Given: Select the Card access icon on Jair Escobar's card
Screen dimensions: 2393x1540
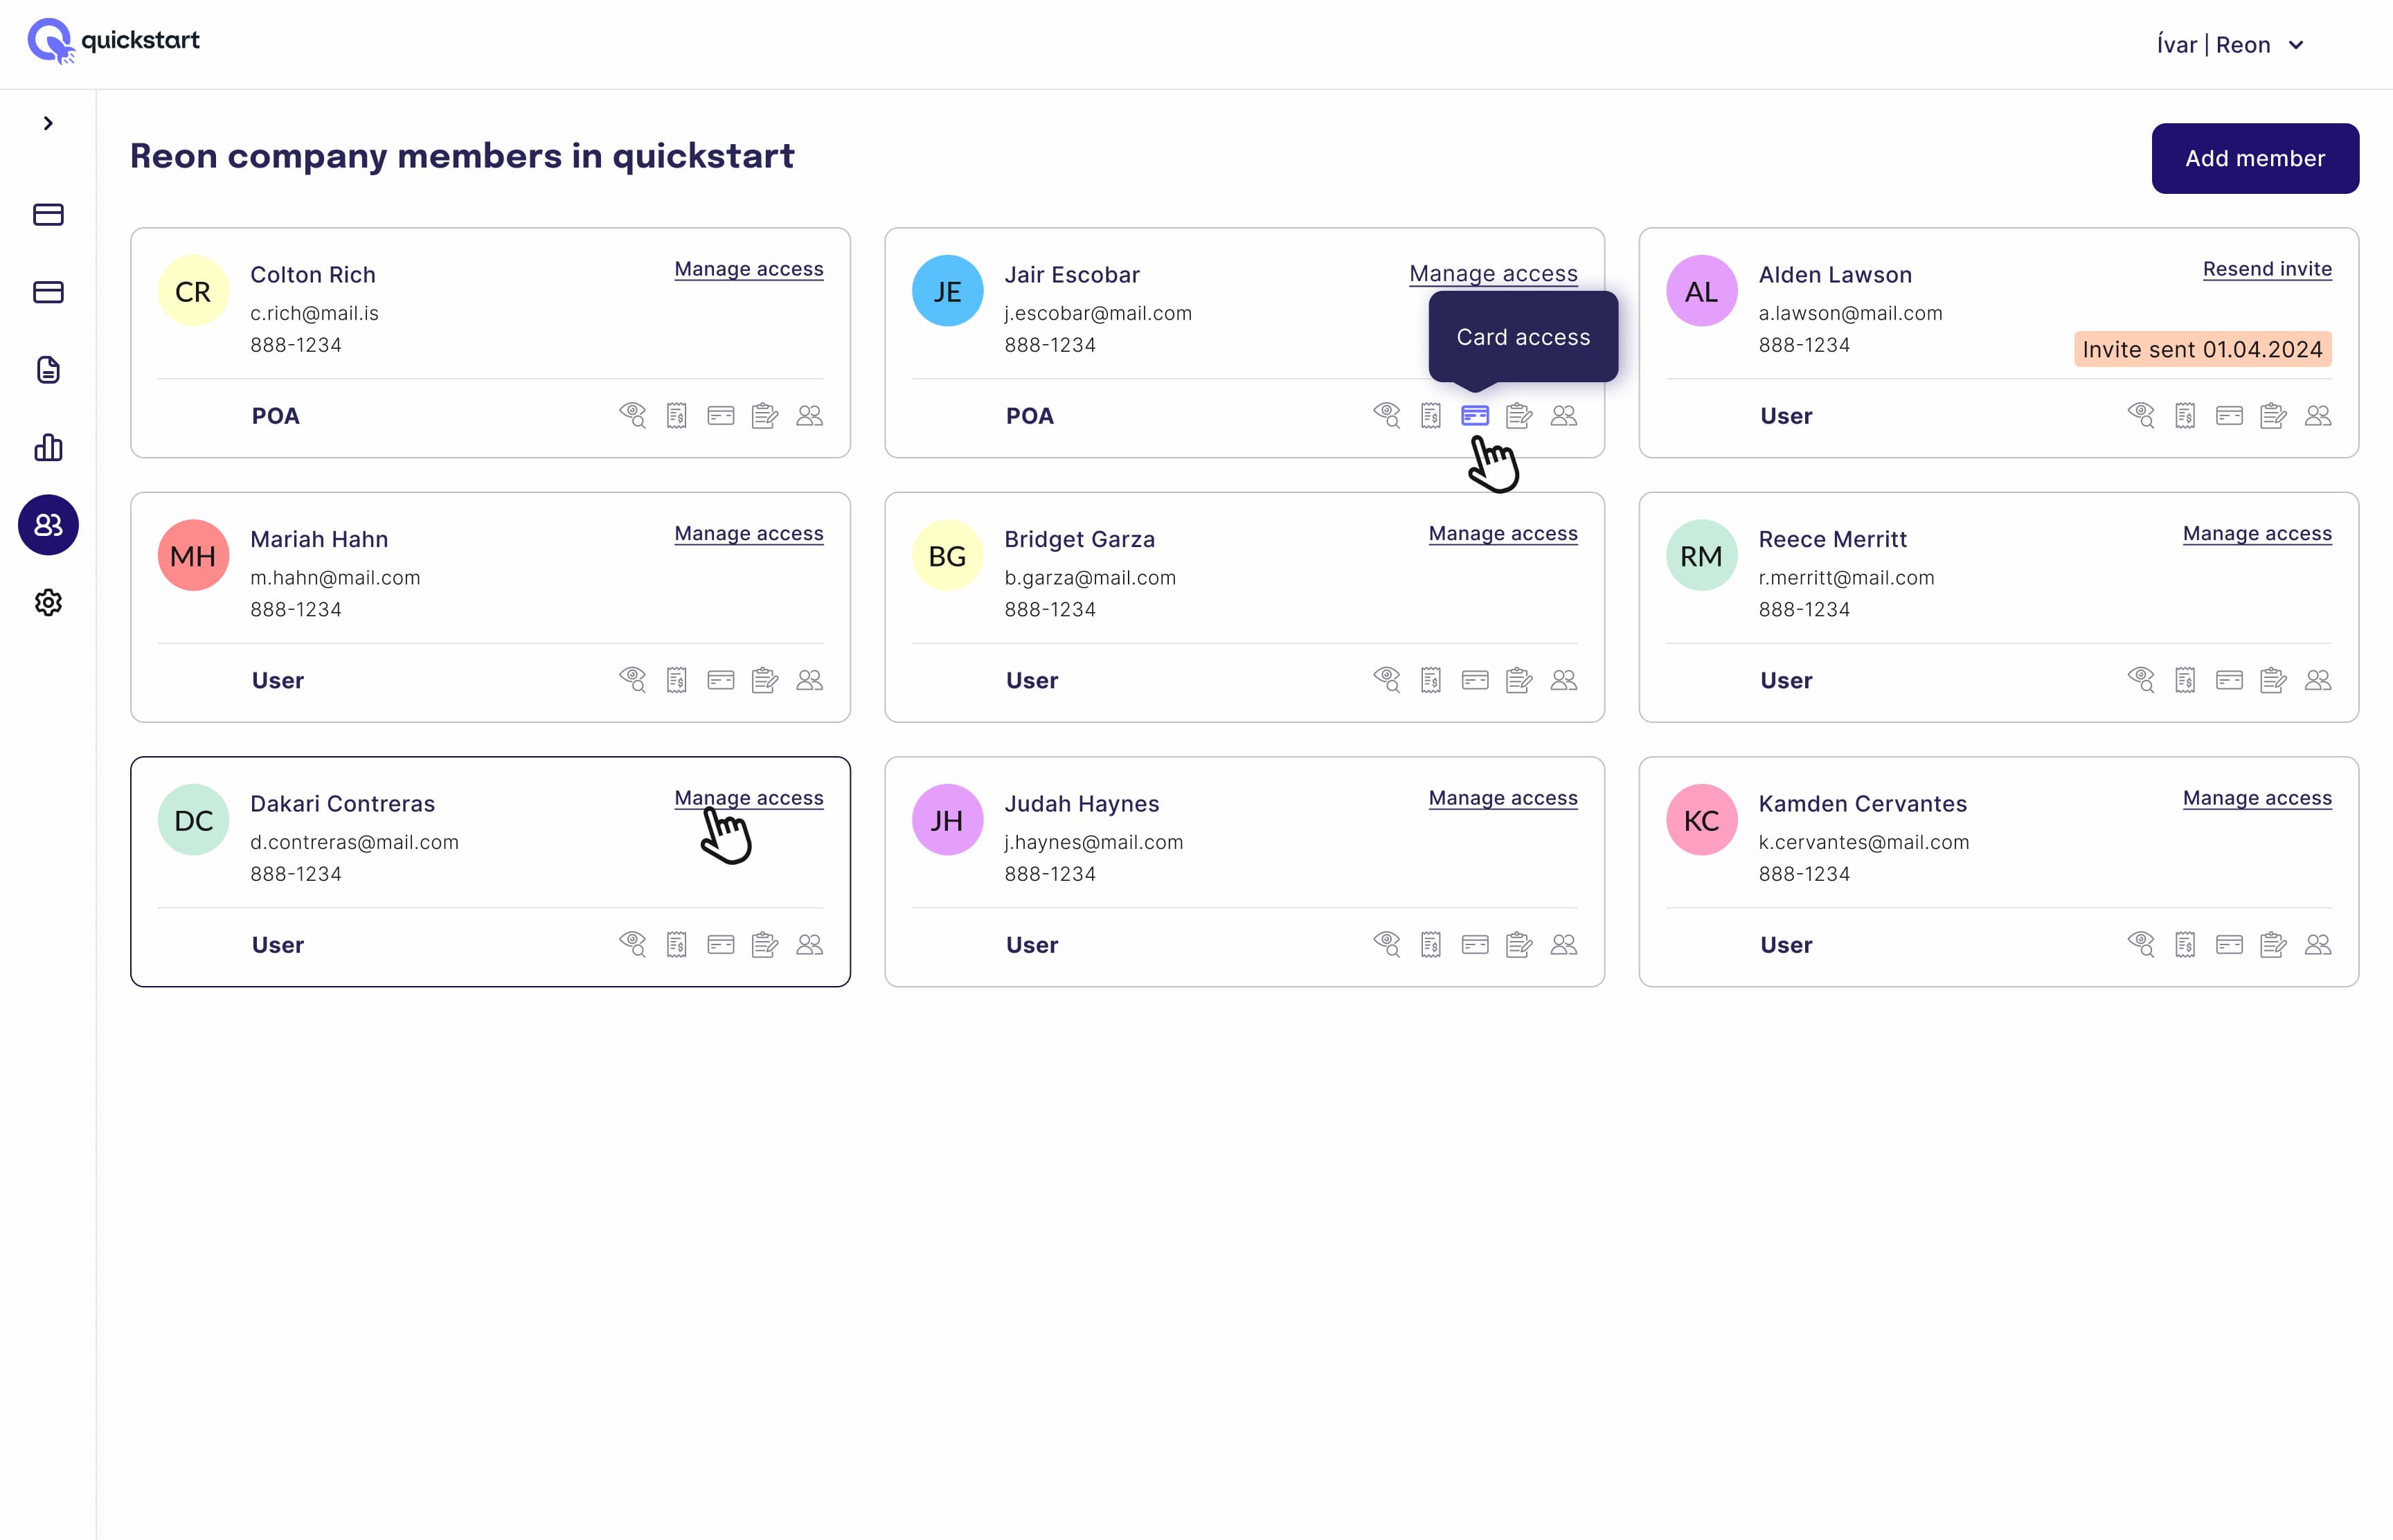Looking at the screenshot, I should tap(1475, 415).
